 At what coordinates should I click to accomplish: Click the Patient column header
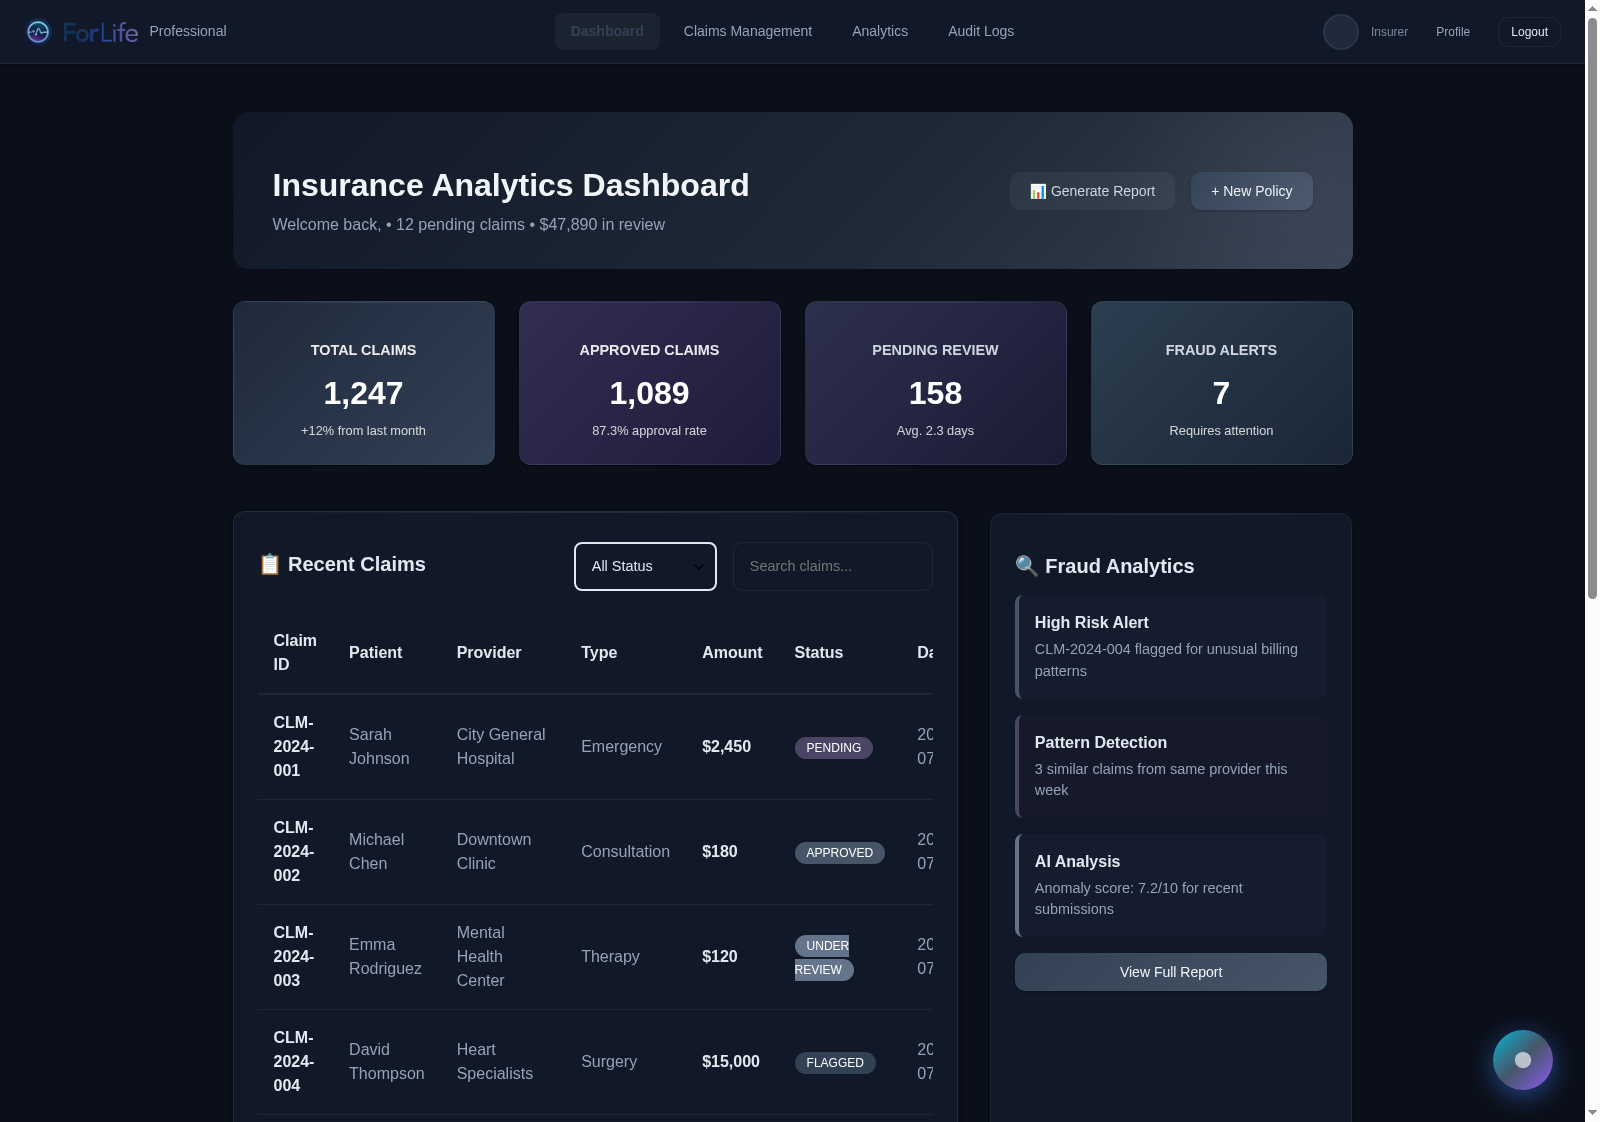[x=375, y=652]
